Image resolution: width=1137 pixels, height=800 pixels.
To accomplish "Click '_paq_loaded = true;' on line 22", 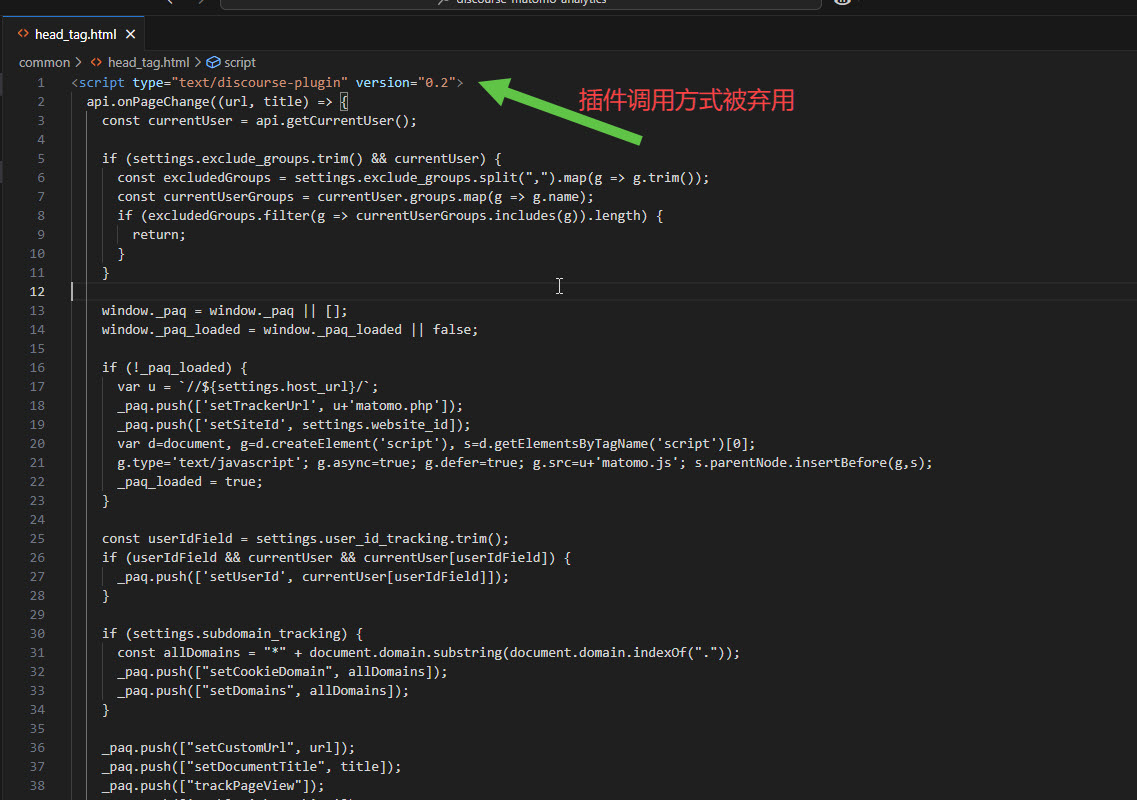I will point(190,482).
